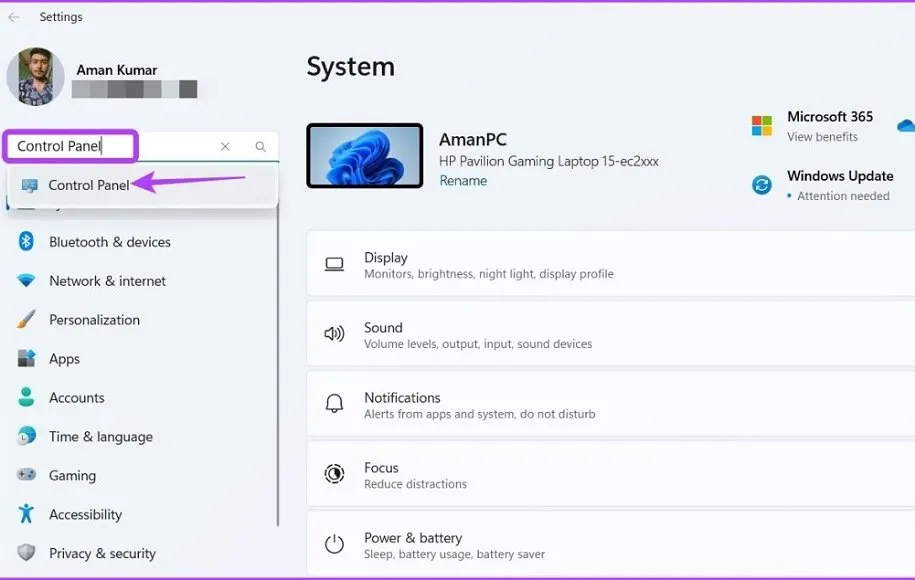Select Accessibility in the sidebar
915x580 pixels.
(x=85, y=515)
